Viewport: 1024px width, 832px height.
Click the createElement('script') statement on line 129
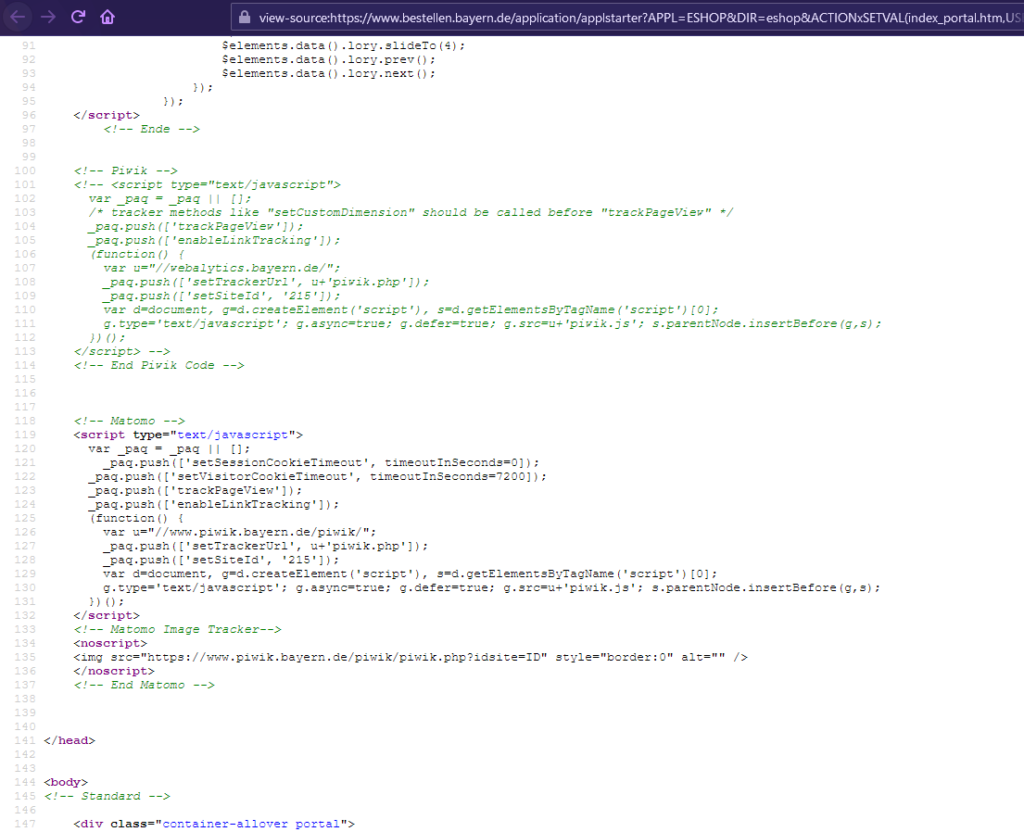pyautogui.click(x=410, y=574)
